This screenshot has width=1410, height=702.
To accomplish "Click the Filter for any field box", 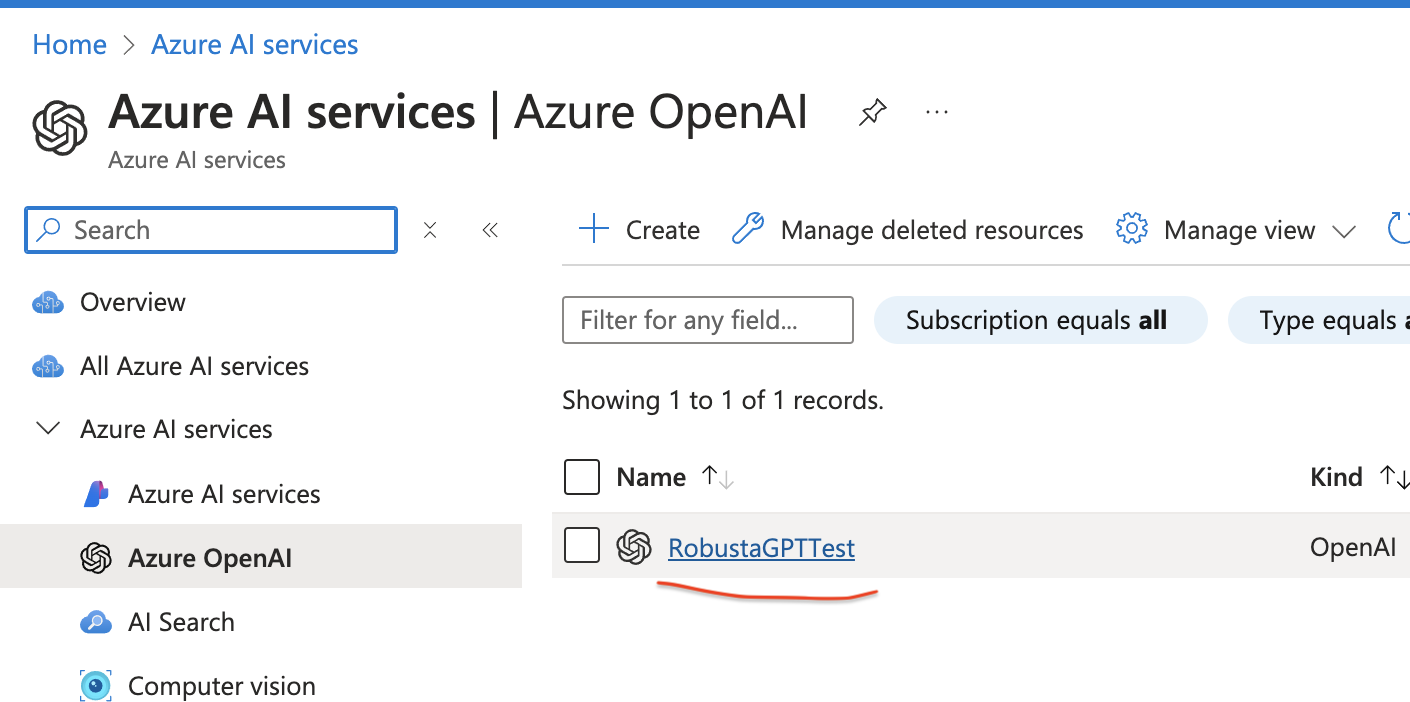I will pos(707,320).
